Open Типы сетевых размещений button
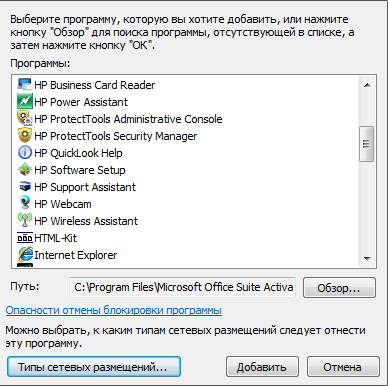 (x=94, y=367)
